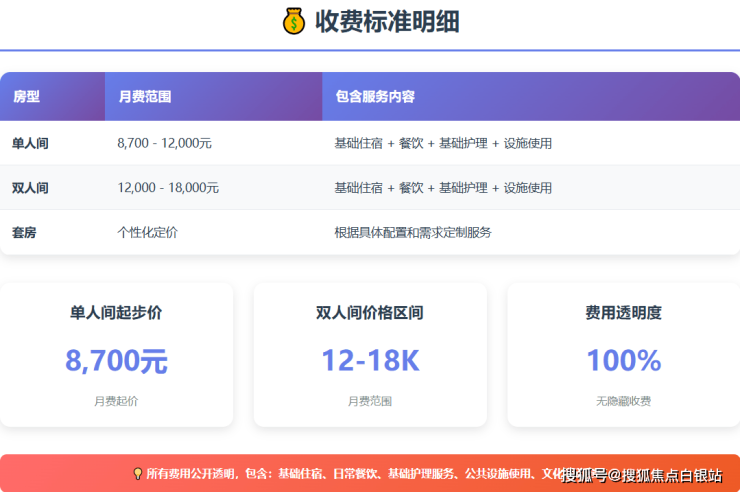Screen dimensions: 740x492
Task: Select the 房型 column header
Action: coord(27,97)
